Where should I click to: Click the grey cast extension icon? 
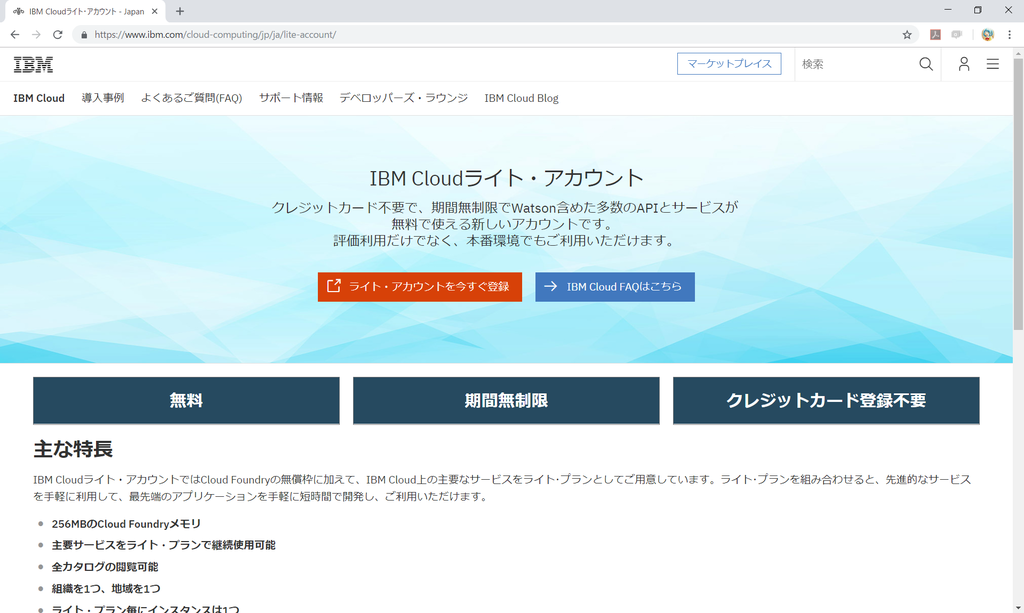pyautogui.click(x=957, y=35)
